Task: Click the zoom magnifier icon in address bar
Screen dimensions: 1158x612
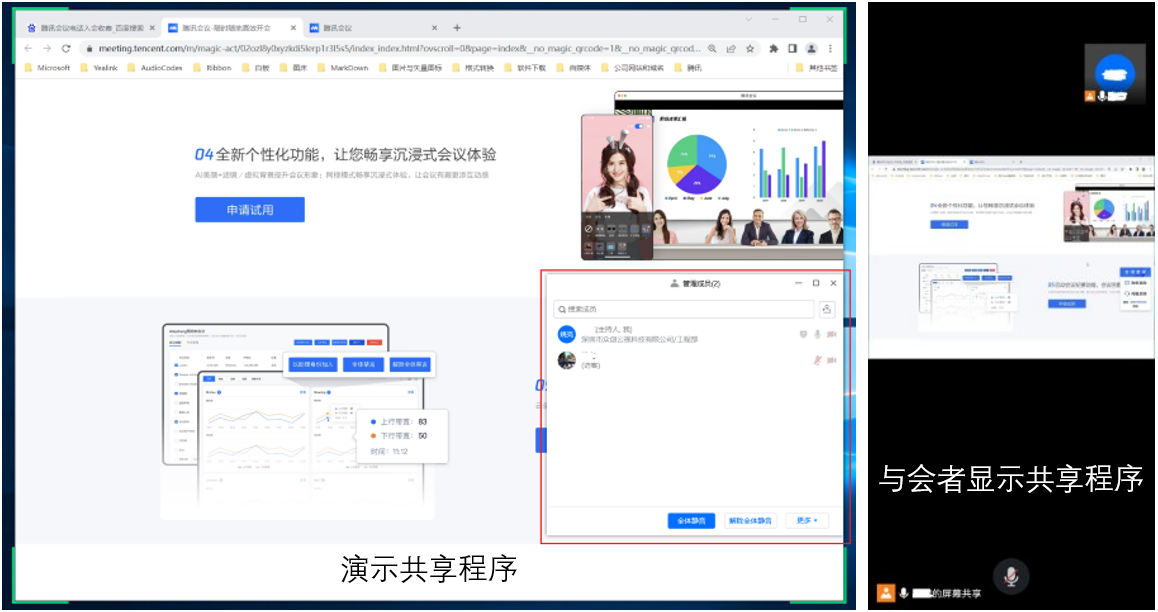Action: [712, 49]
